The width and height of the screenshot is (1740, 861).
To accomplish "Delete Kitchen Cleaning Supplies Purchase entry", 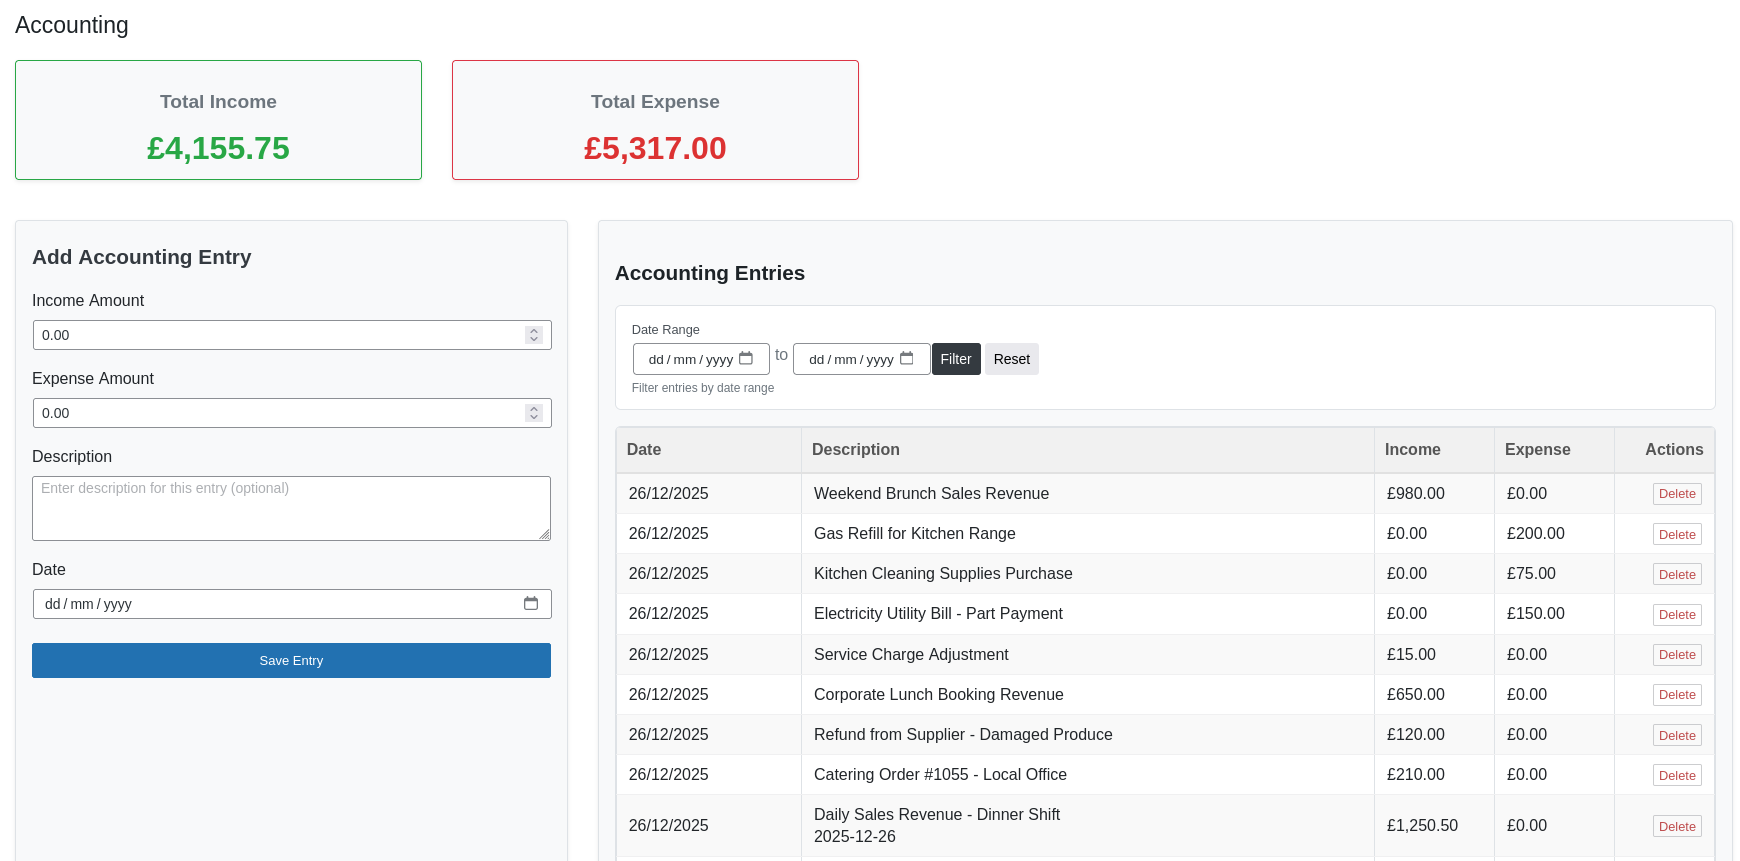I will coord(1676,574).
